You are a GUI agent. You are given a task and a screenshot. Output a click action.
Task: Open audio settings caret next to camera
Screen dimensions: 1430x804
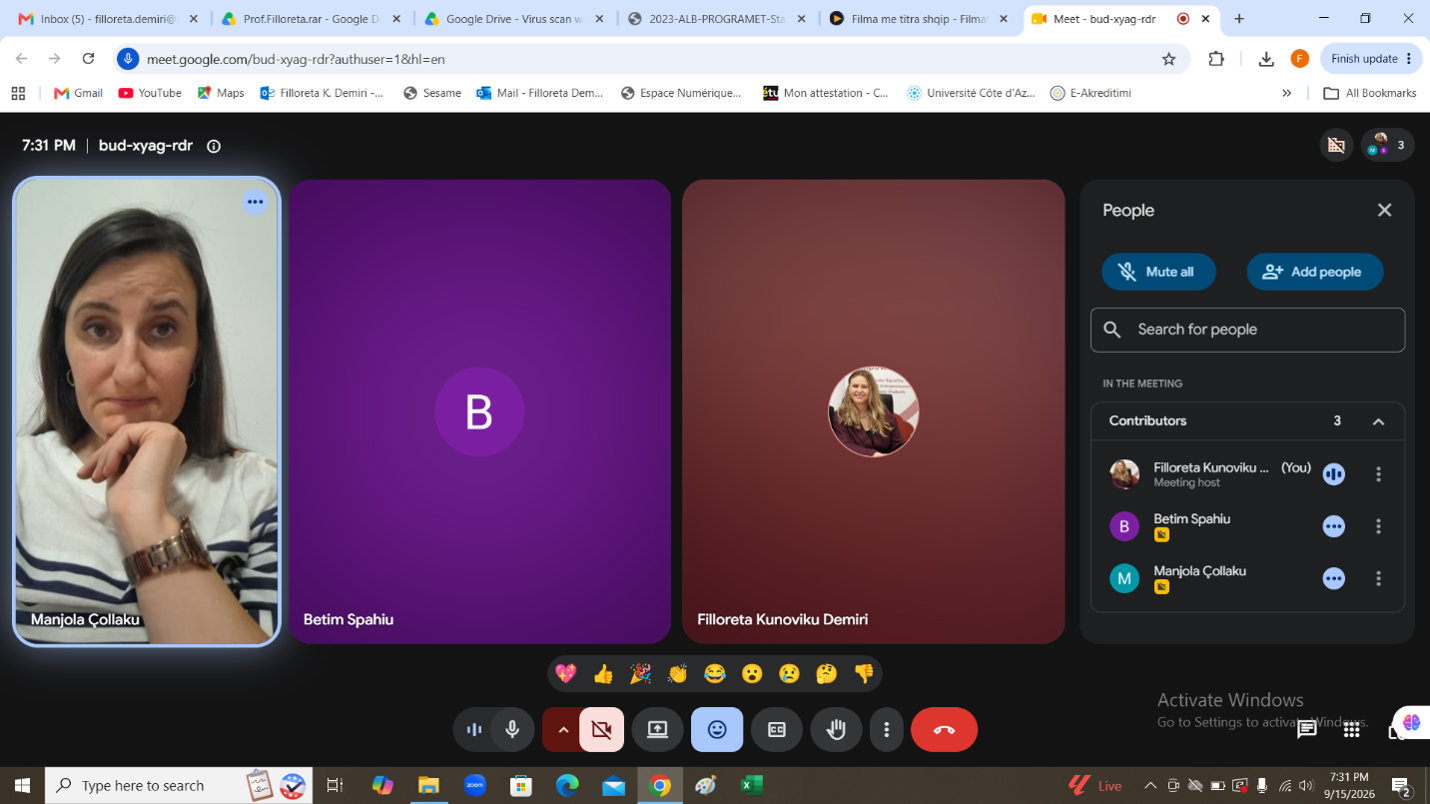(563, 730)
